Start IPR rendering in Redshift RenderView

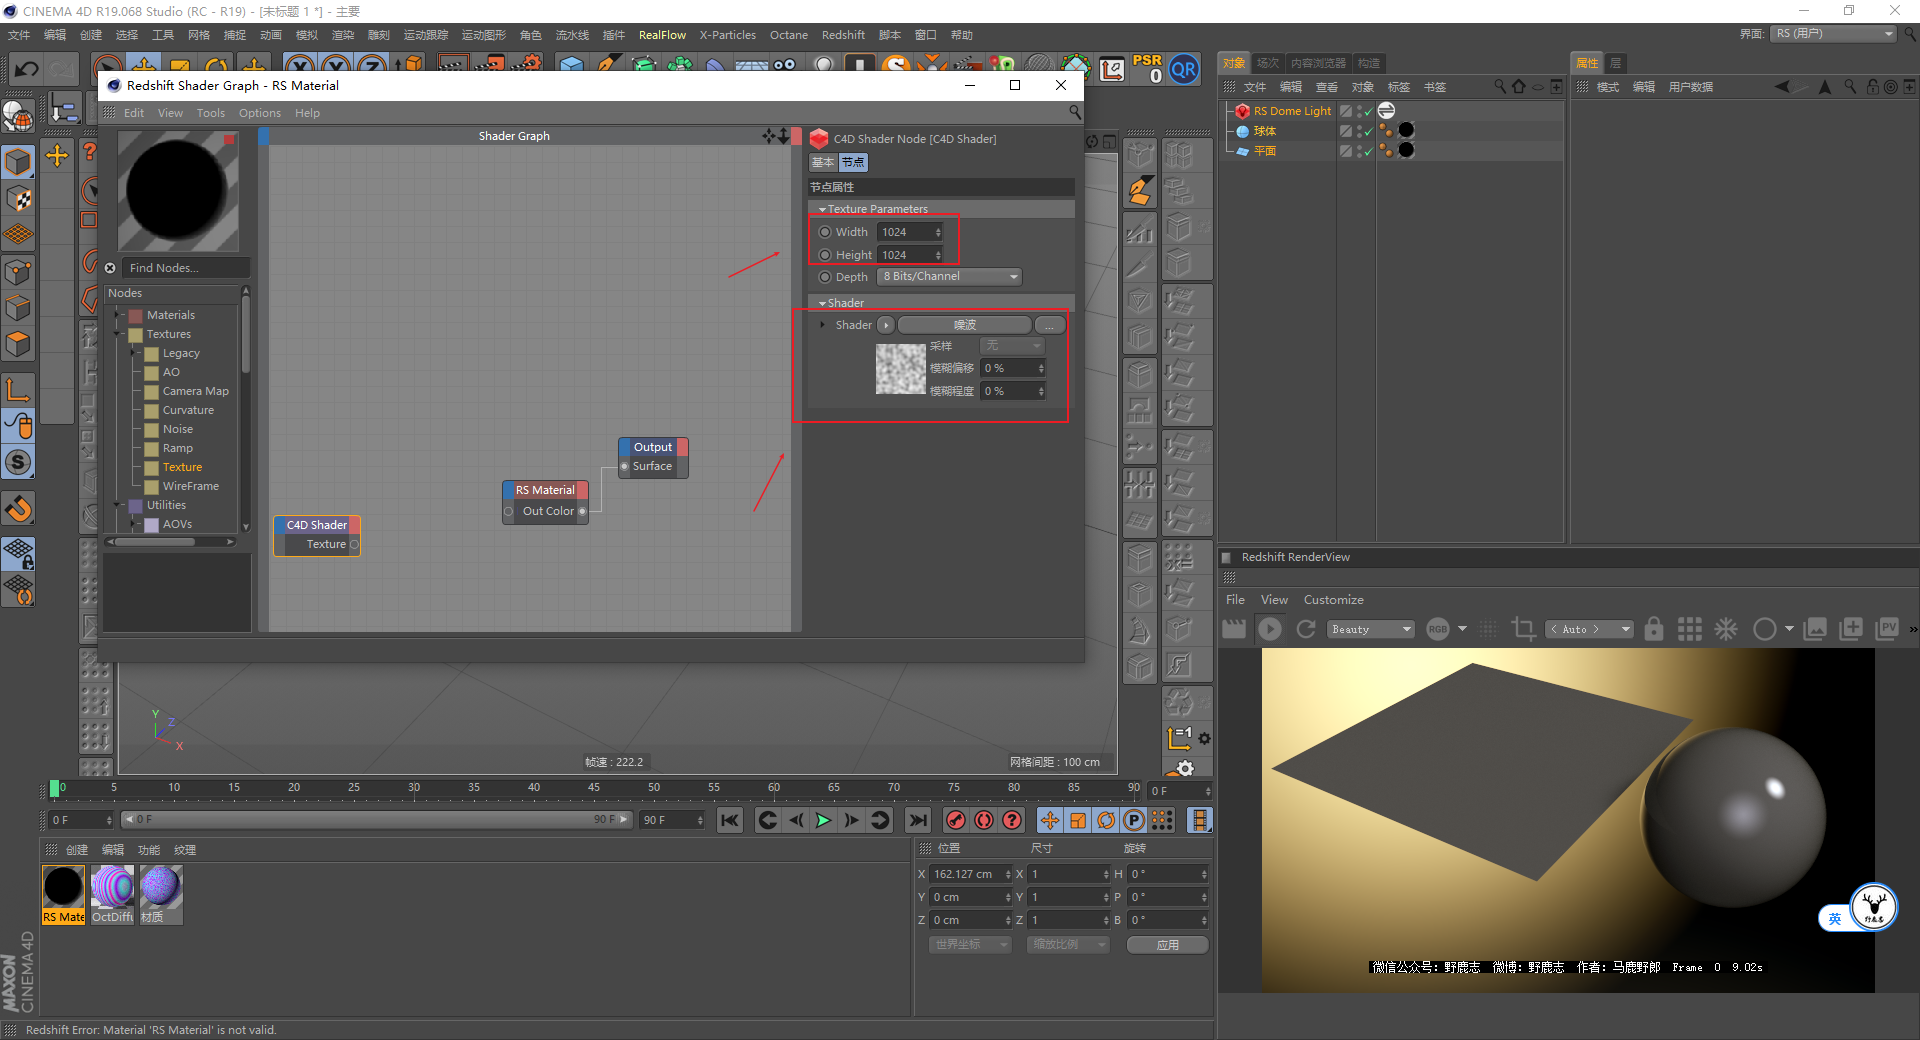[1270, 629]
